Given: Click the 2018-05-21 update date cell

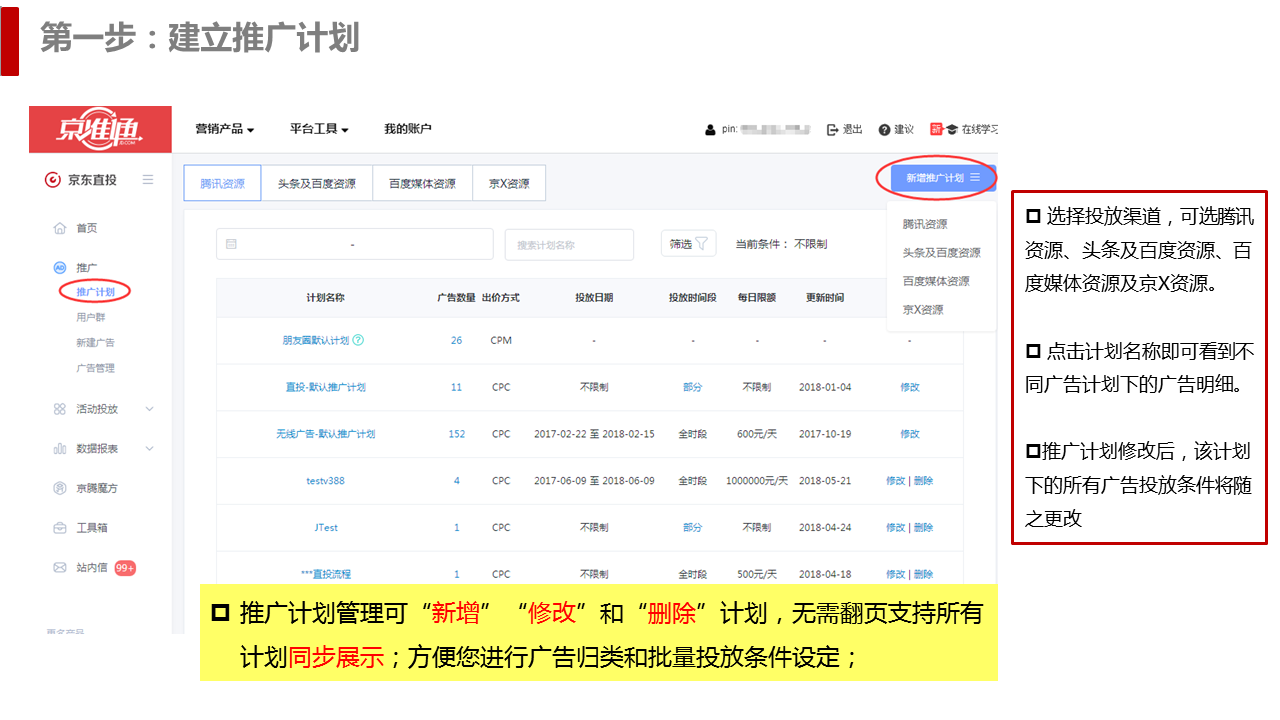Looking at the screenshot, I should pyautogui.click(x=825, y=481).
